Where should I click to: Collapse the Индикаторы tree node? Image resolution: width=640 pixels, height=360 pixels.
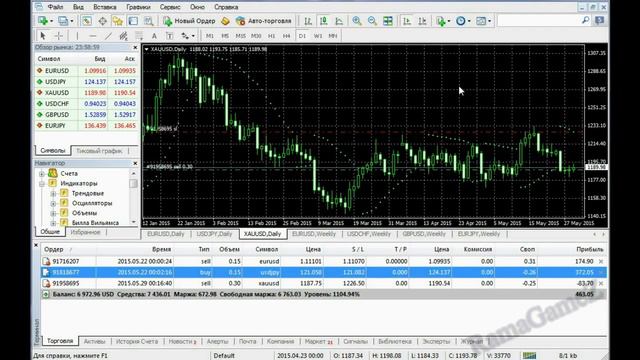point(42,184)
